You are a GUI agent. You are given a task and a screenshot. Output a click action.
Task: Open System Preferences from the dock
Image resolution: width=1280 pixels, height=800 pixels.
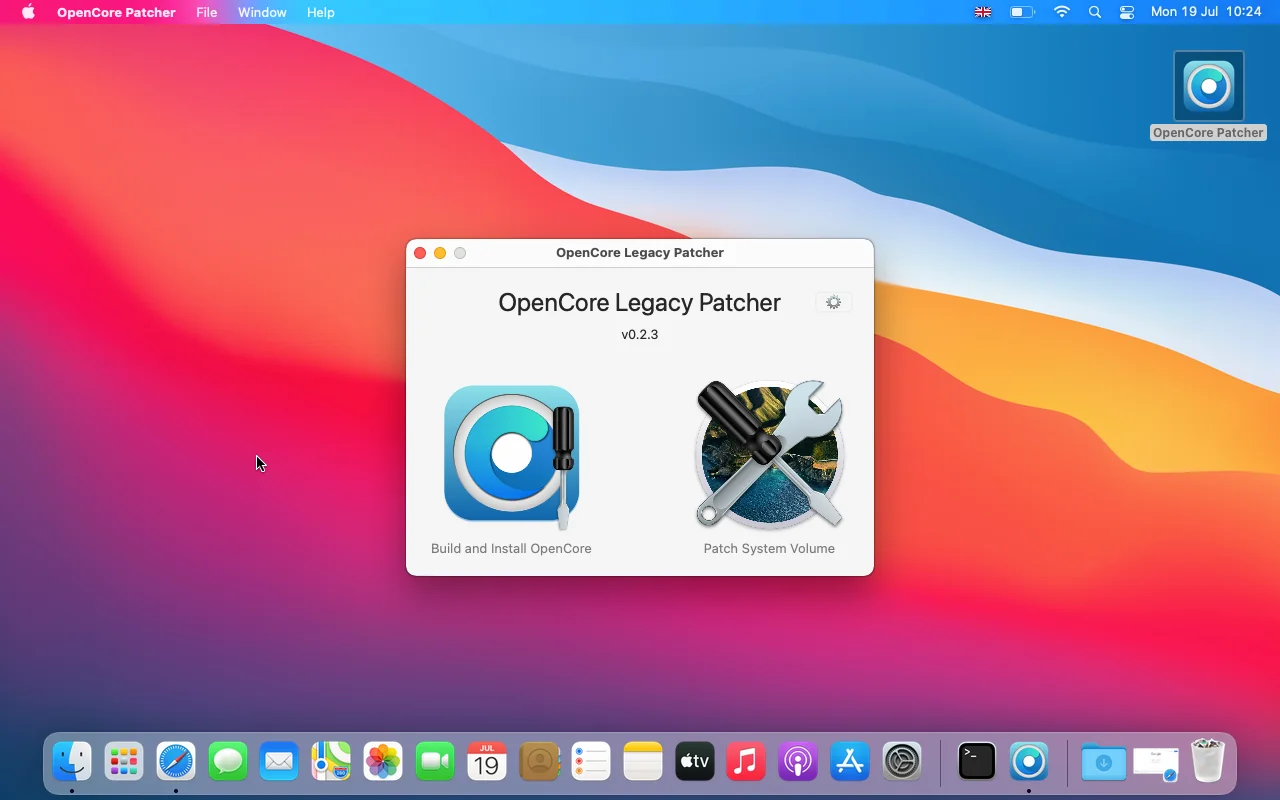pyautogui.click(x=902, y=762)
